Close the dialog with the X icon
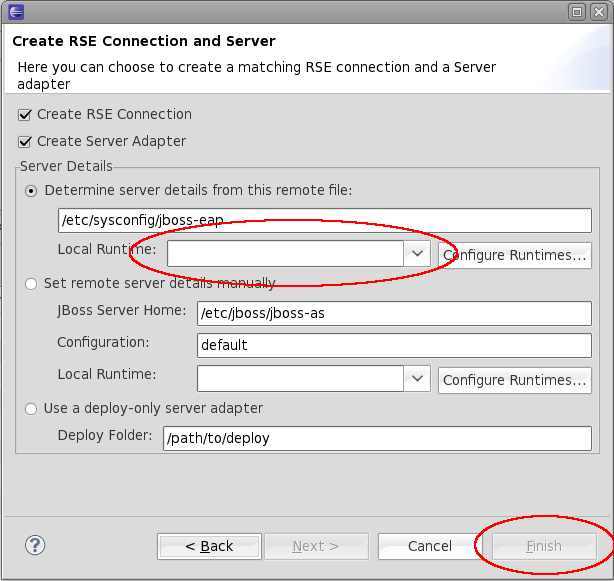Viewport: 614px width, 581px height. (x=598, y=12)
